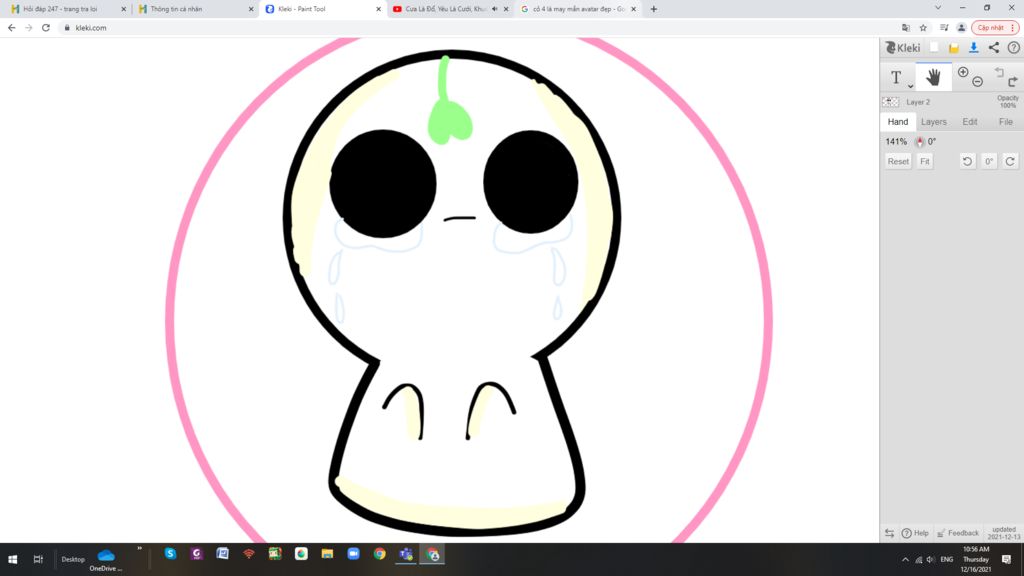Open the Help link at panel bottom
The image size is (1024, 576).
click(916, 533)
